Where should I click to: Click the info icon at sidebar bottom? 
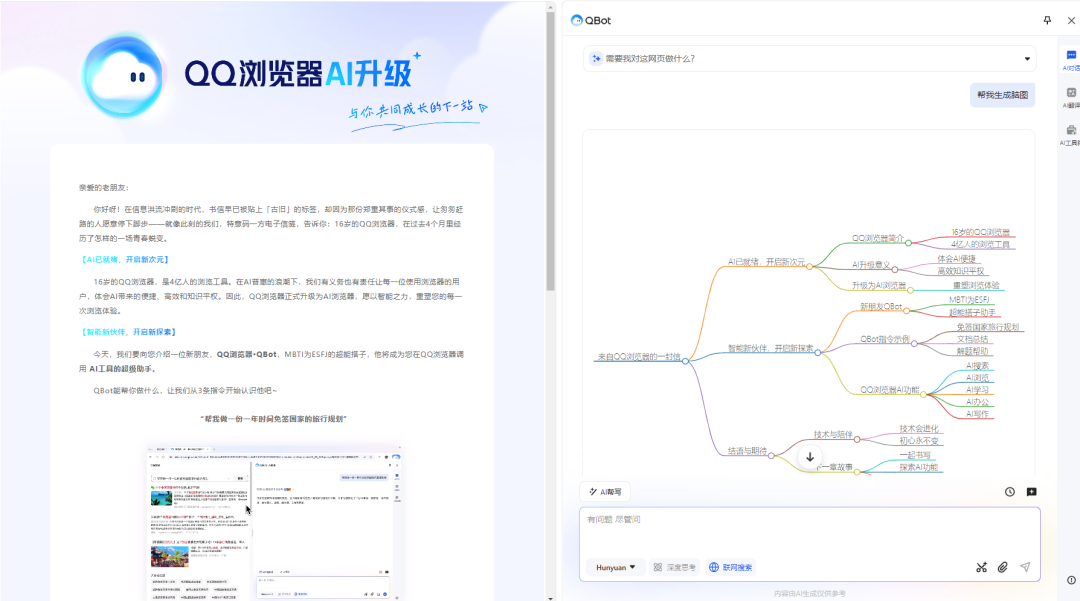click(x=1071, y=580)
